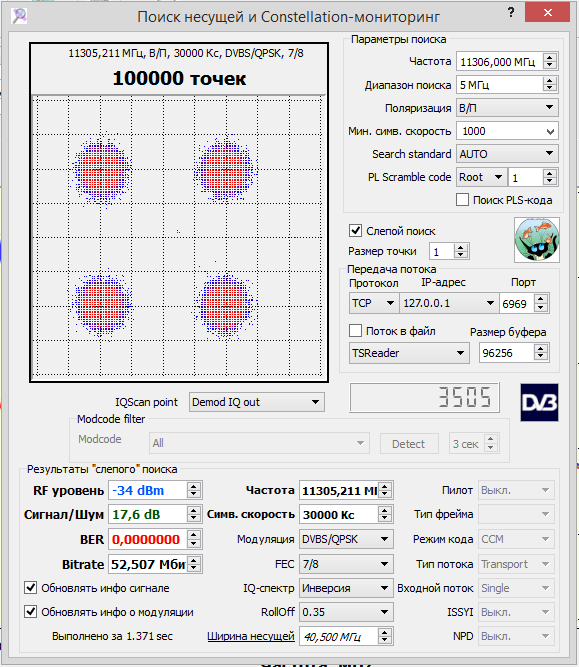
Task: Click the 100000 точек label
Action: click(179, 78)
